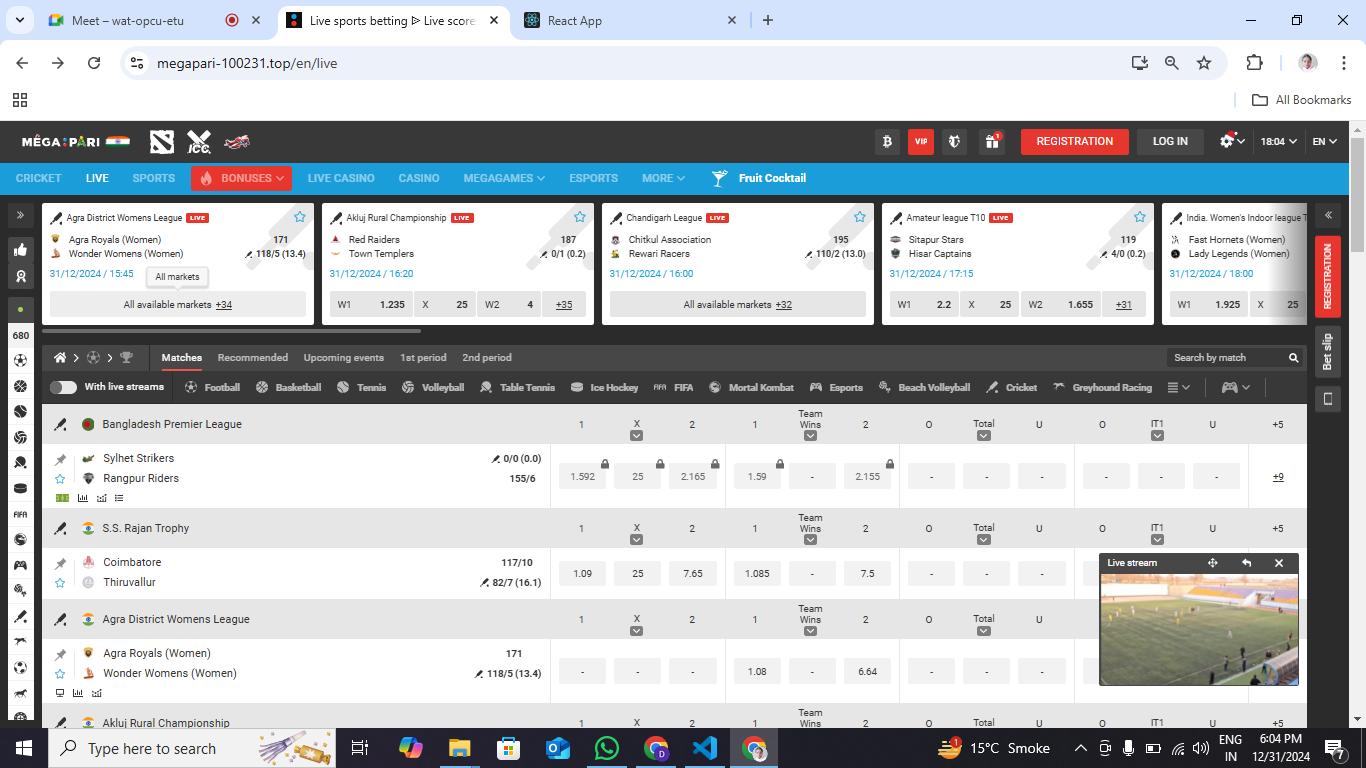Select the FIFA icon in left sidebar
Viewport: 1366px width, 768px height.
[x=20, y=514]
